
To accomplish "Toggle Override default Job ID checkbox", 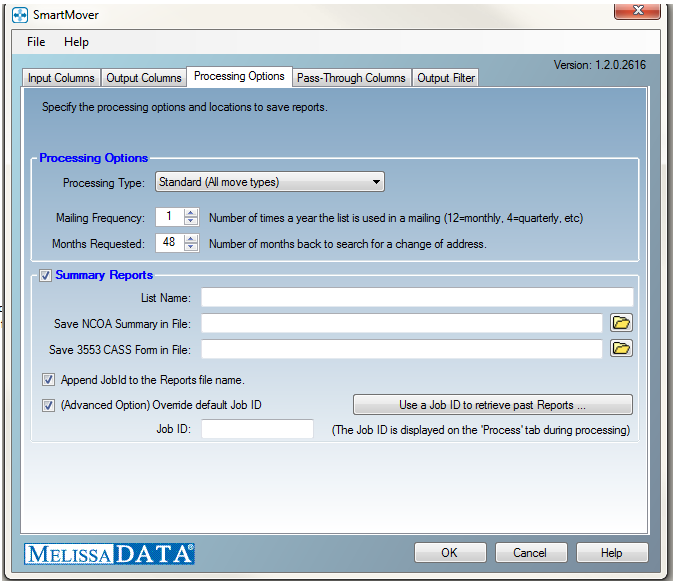I will (48, 405).
